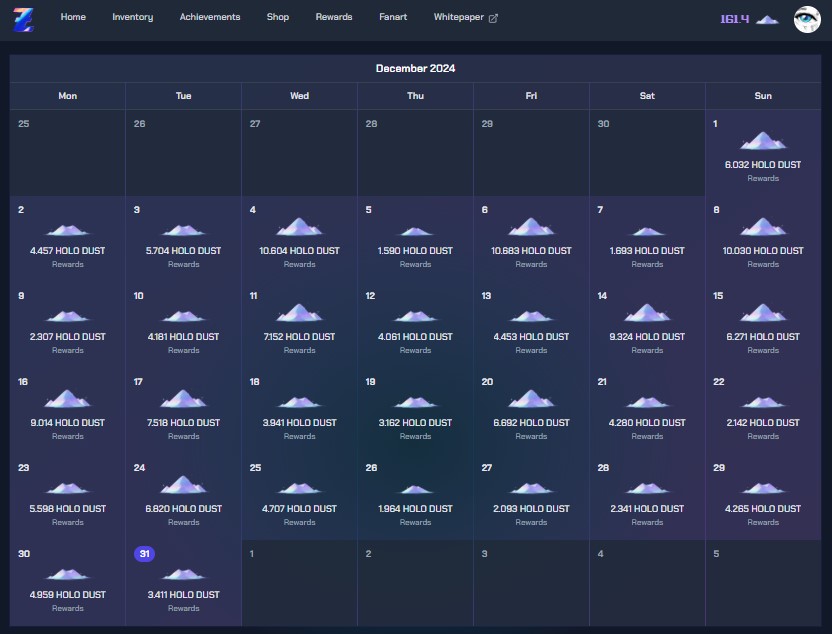
Task: Open the Fanart section
Action: [x=393, y=17]
